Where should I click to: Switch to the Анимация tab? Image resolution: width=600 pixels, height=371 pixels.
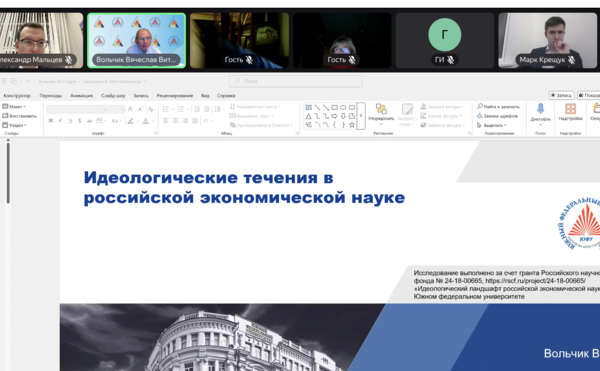pyautogui.click(x=82, y=96)
